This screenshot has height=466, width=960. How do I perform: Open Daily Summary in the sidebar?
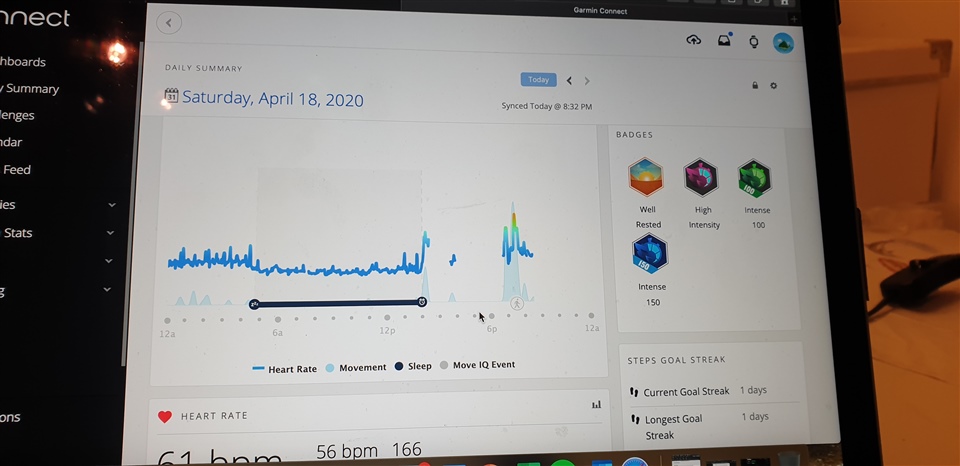click(x=29, y=89)
